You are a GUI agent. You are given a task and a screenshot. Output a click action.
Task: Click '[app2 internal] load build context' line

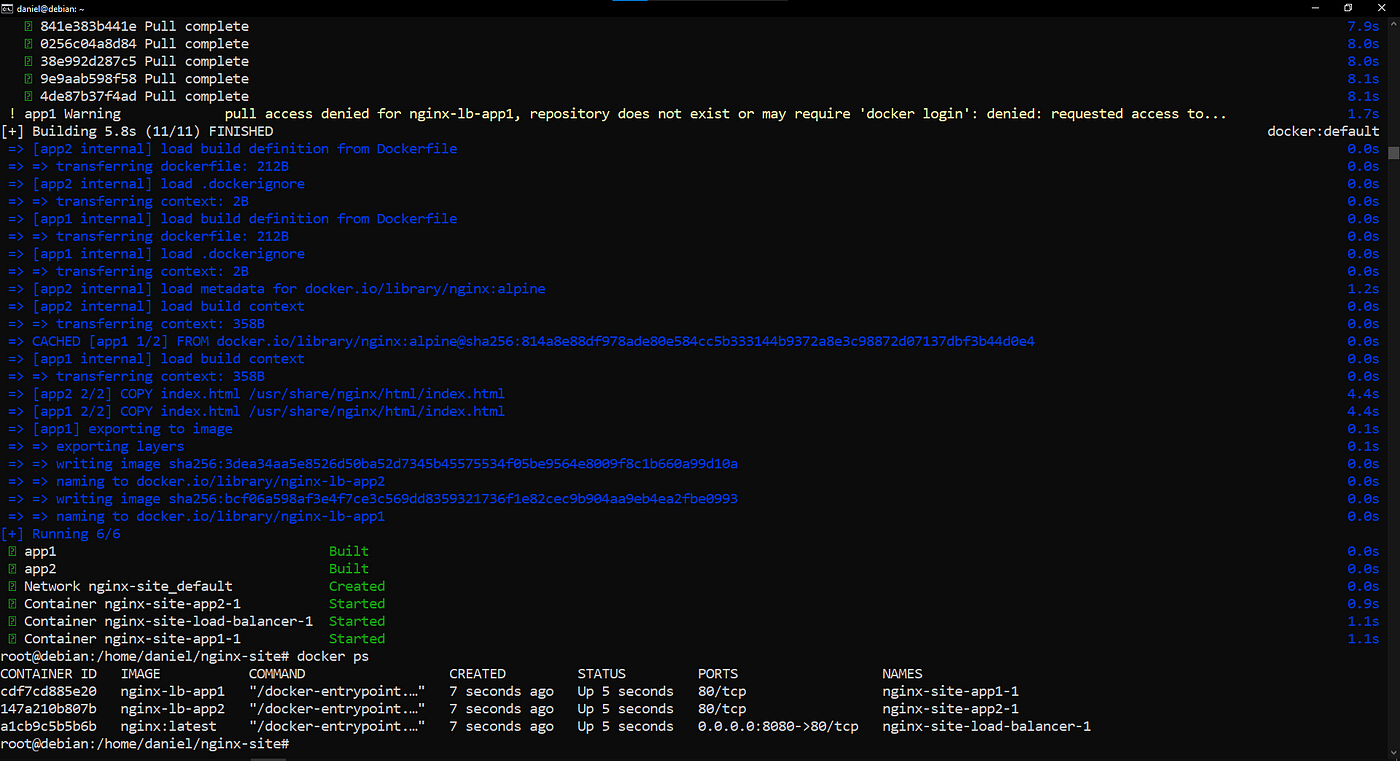[156, 306]
